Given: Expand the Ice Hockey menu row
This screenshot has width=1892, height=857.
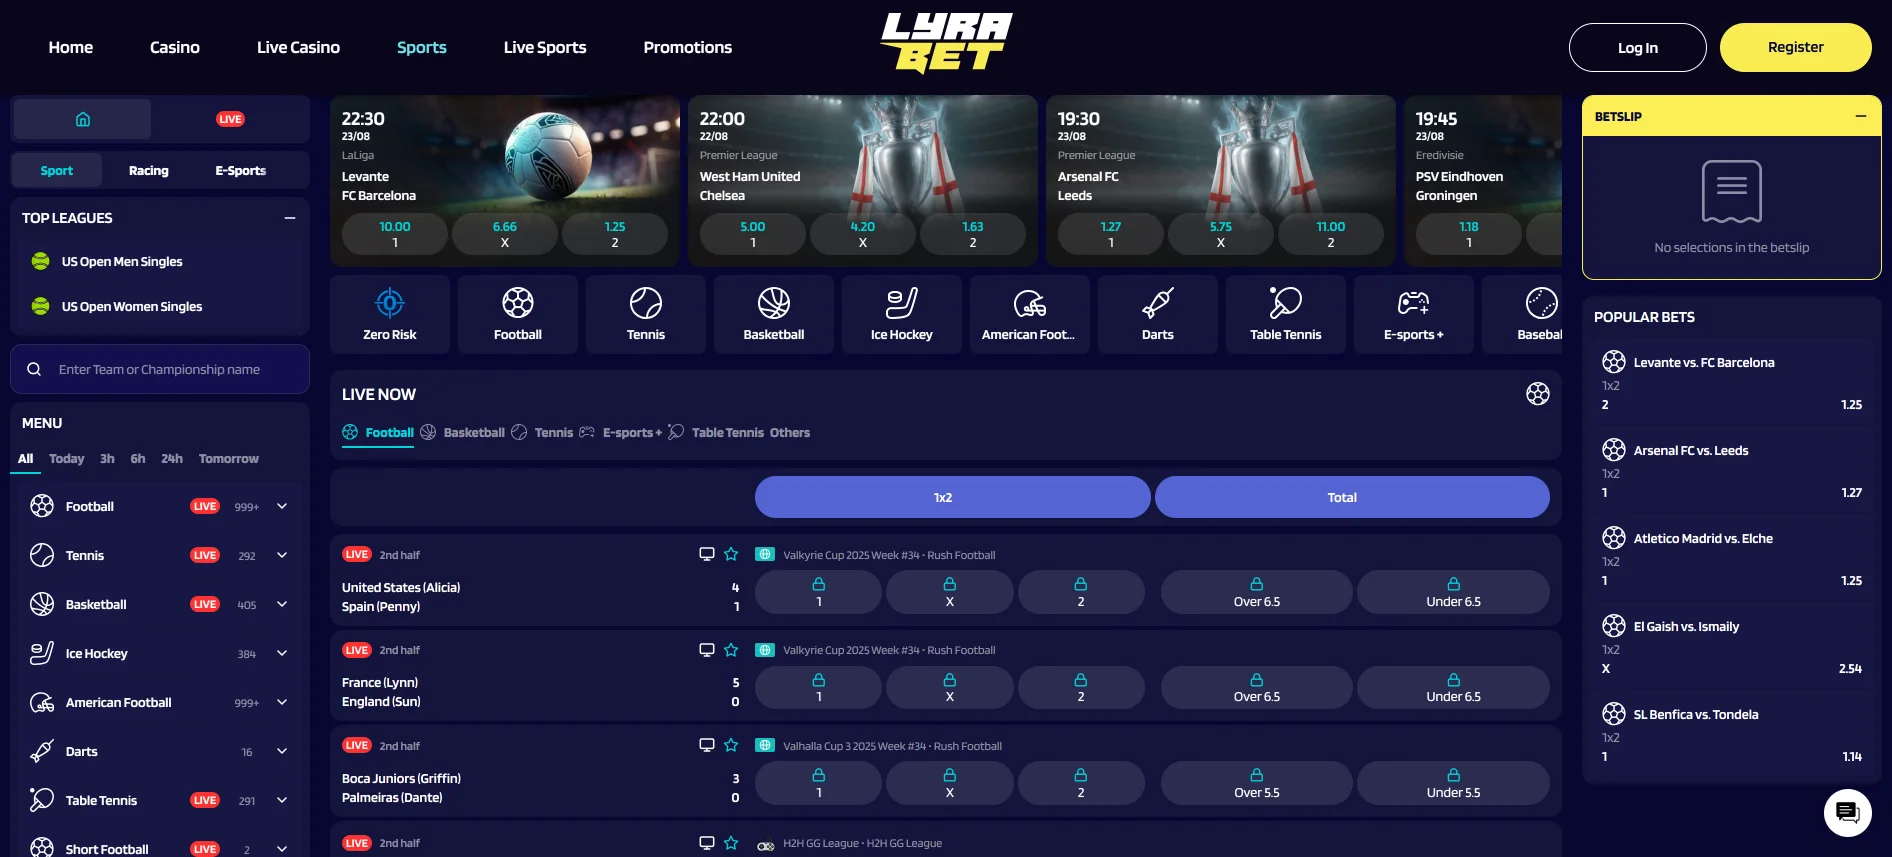Looking at the screenshot, I should tap(282, 653).
